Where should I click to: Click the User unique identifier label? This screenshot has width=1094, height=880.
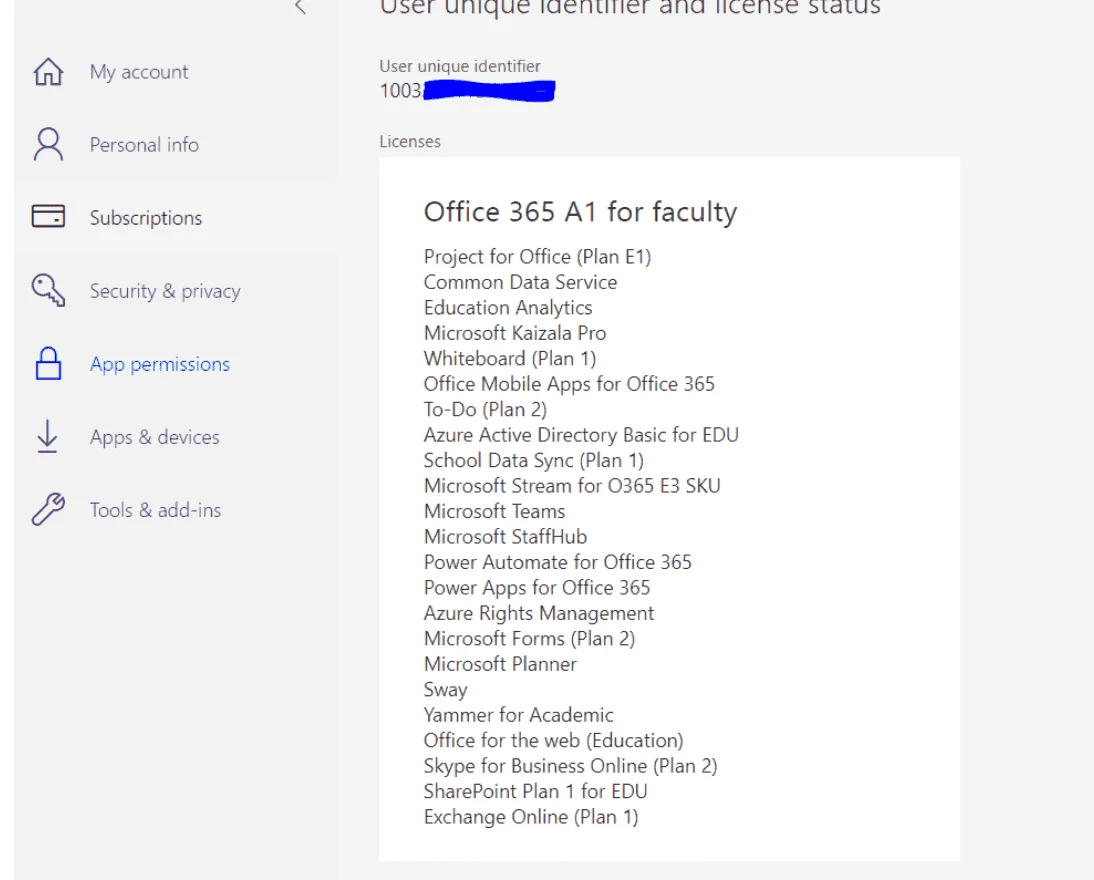(460, 66)
